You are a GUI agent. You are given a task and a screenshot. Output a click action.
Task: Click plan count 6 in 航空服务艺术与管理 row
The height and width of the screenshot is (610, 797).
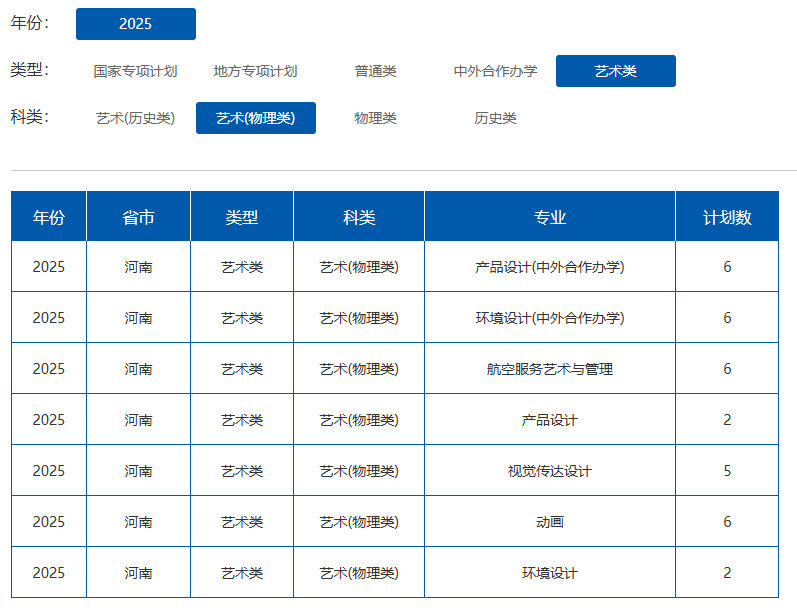point(727,369)
